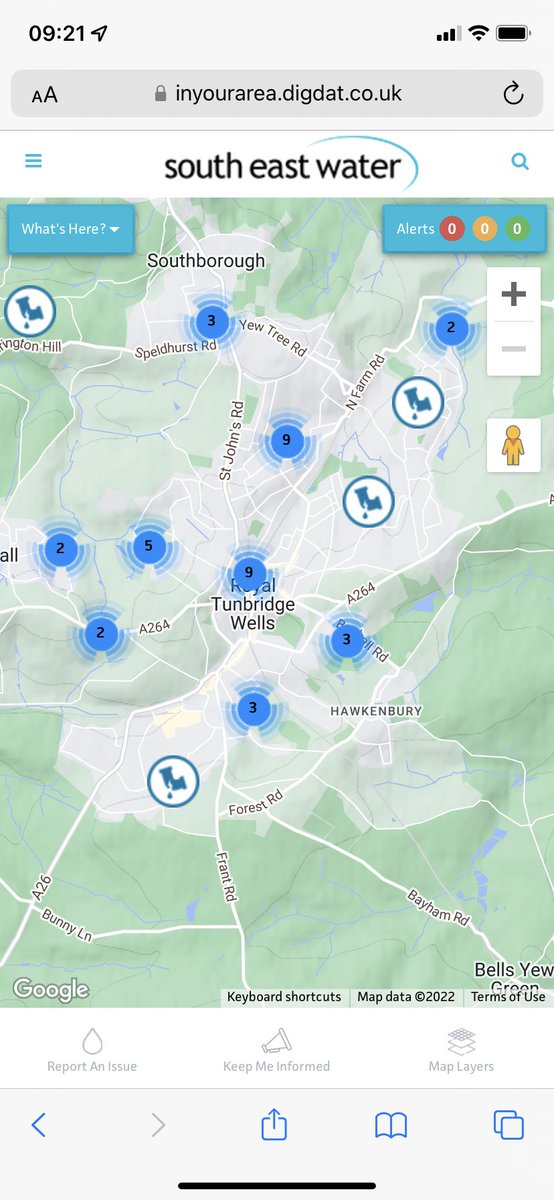
Task: Select the leak incident marker near Bidborough Hill
Action: [x=29, y=310]
